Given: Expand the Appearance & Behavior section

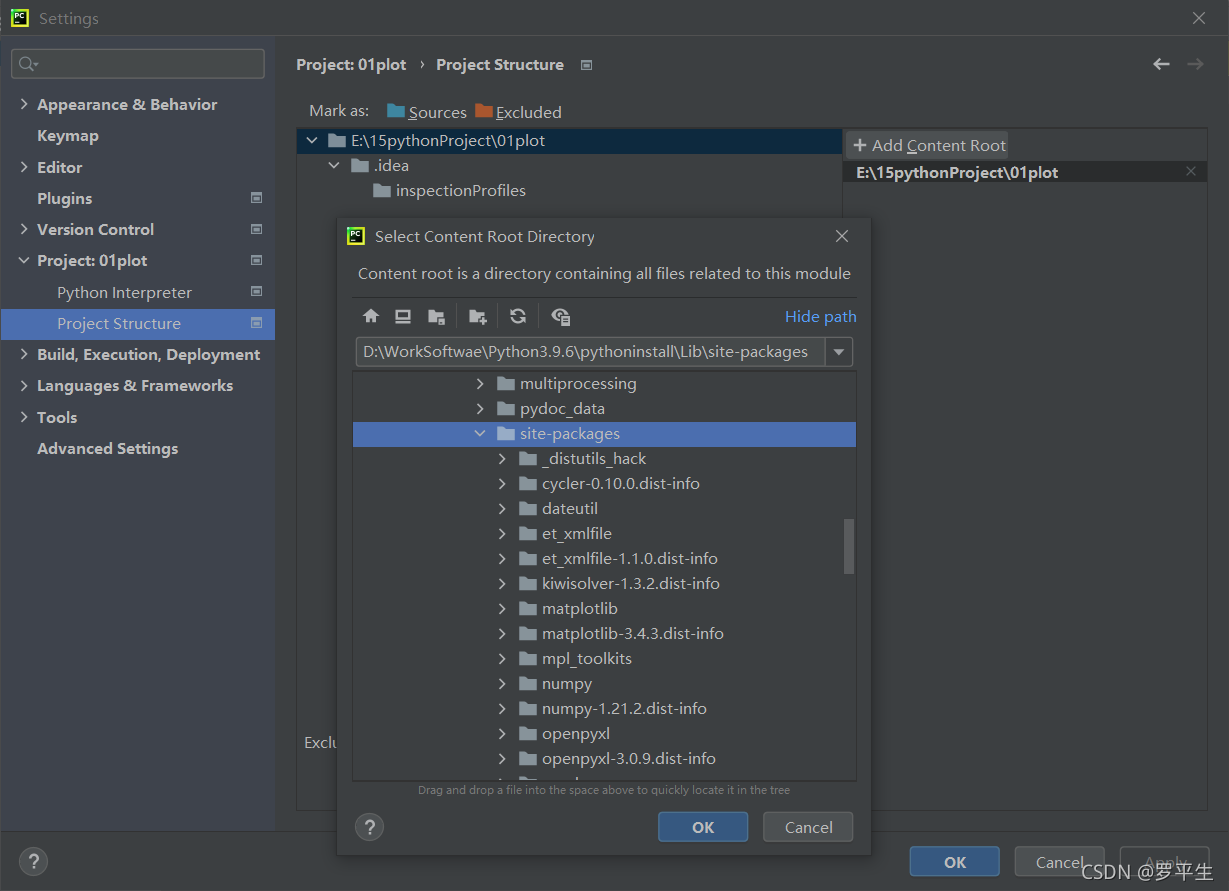Looking at the screenshot, I should click(24, 105).
